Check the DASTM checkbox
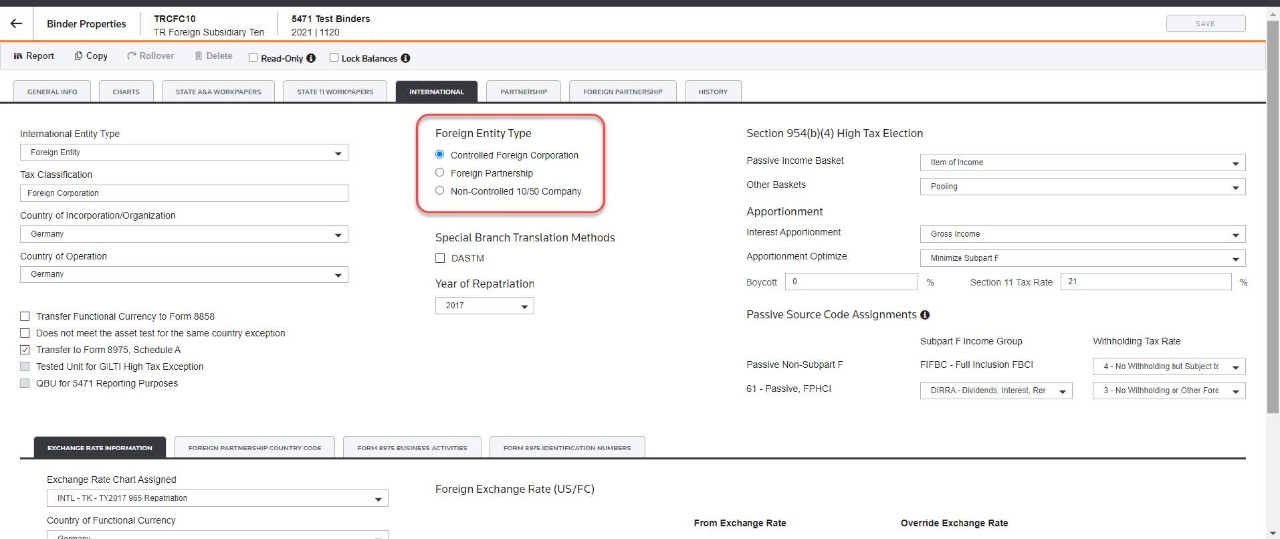Screen dimensions: 1280x539 pyautogui.click(x=440, y=258)
